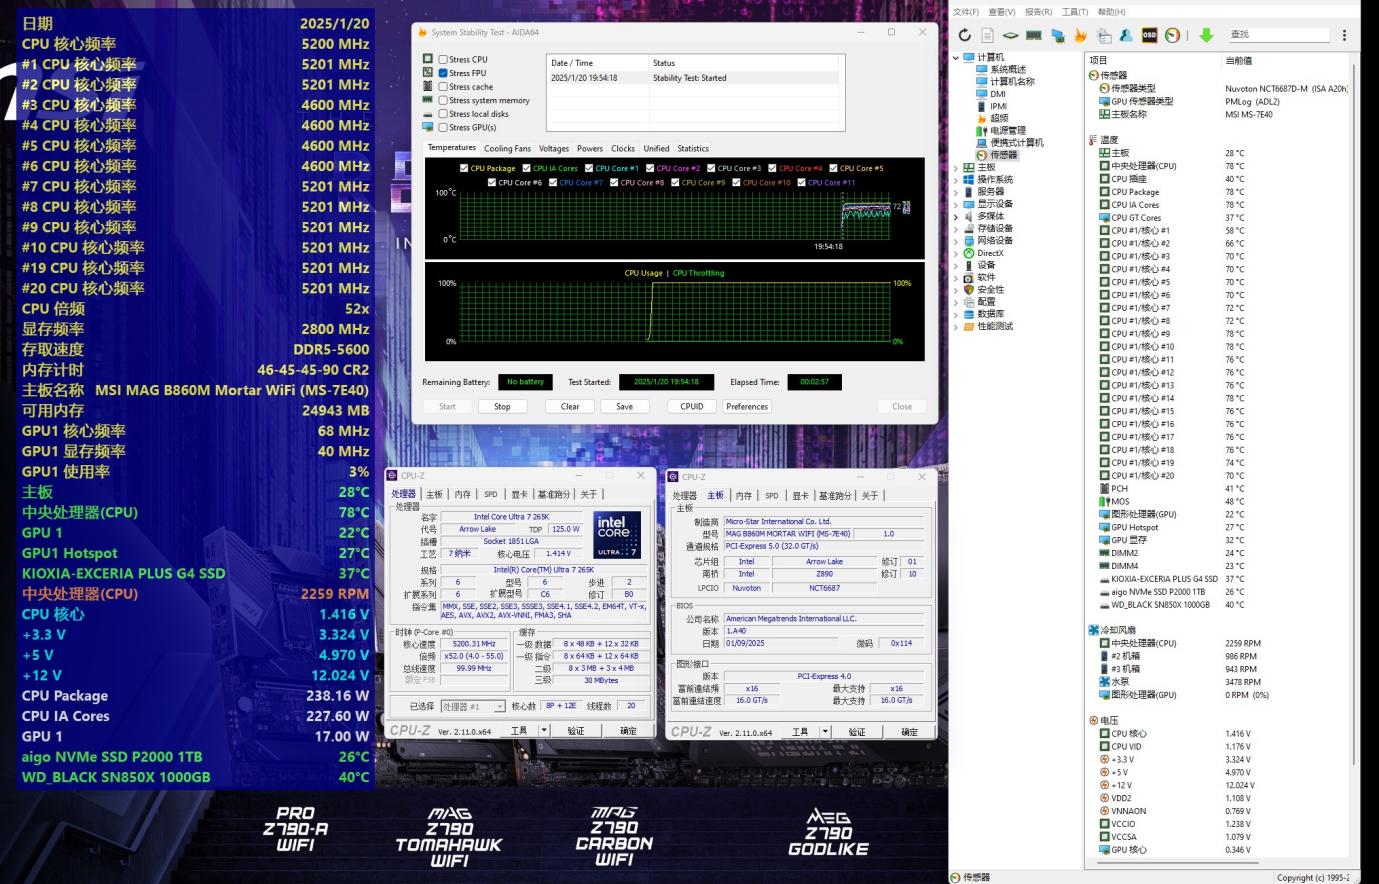The height and width of the screenshot is (884, 1379).
Task: Expand the 主板 tree node
Action: (x=955, y=167)
